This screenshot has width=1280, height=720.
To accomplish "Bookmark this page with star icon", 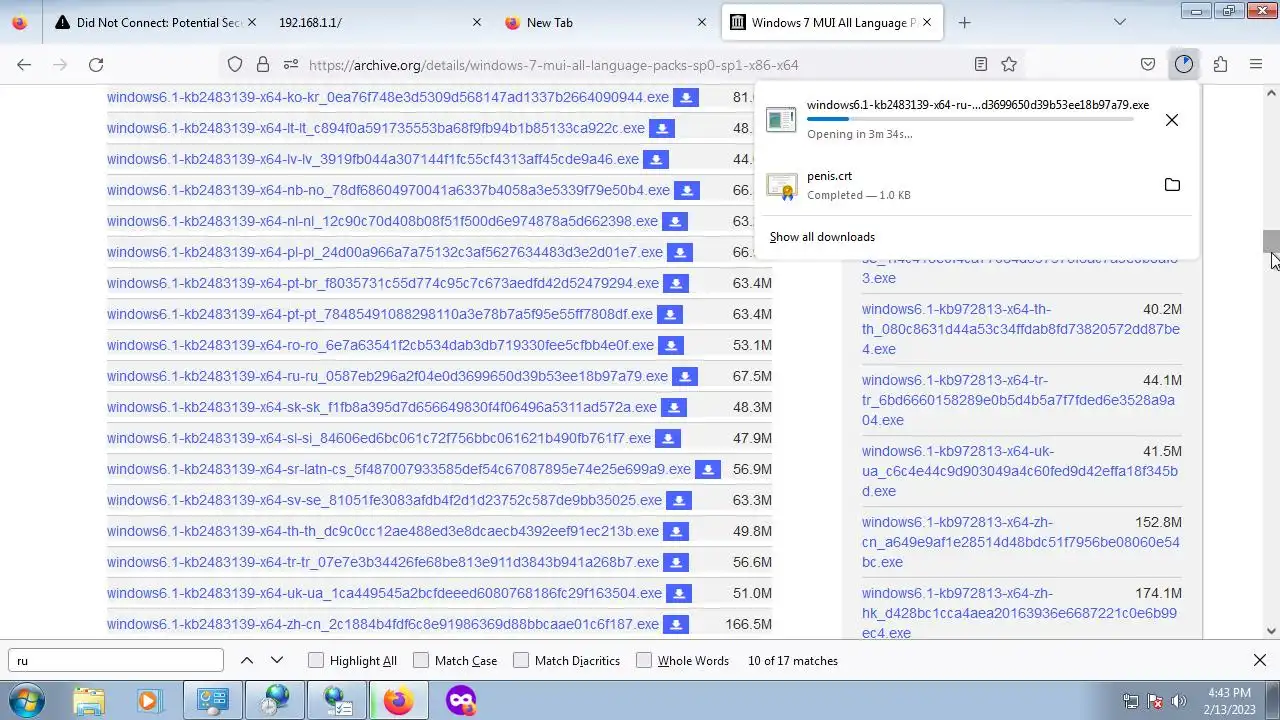I will click(1009, 64).
